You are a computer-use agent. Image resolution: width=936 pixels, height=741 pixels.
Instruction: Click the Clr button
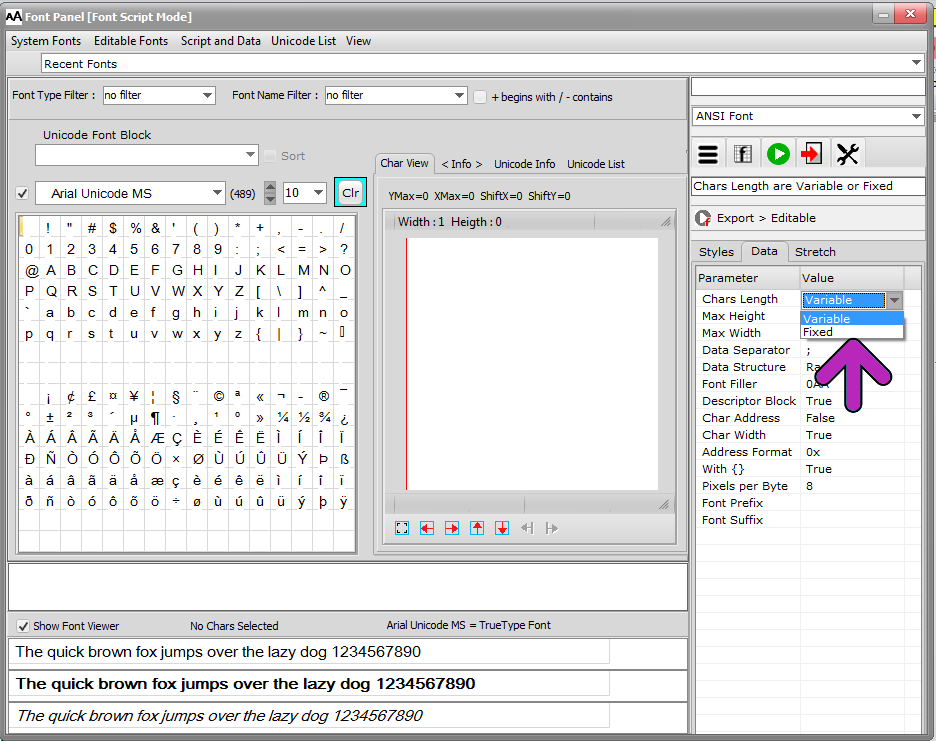(350, 193)
